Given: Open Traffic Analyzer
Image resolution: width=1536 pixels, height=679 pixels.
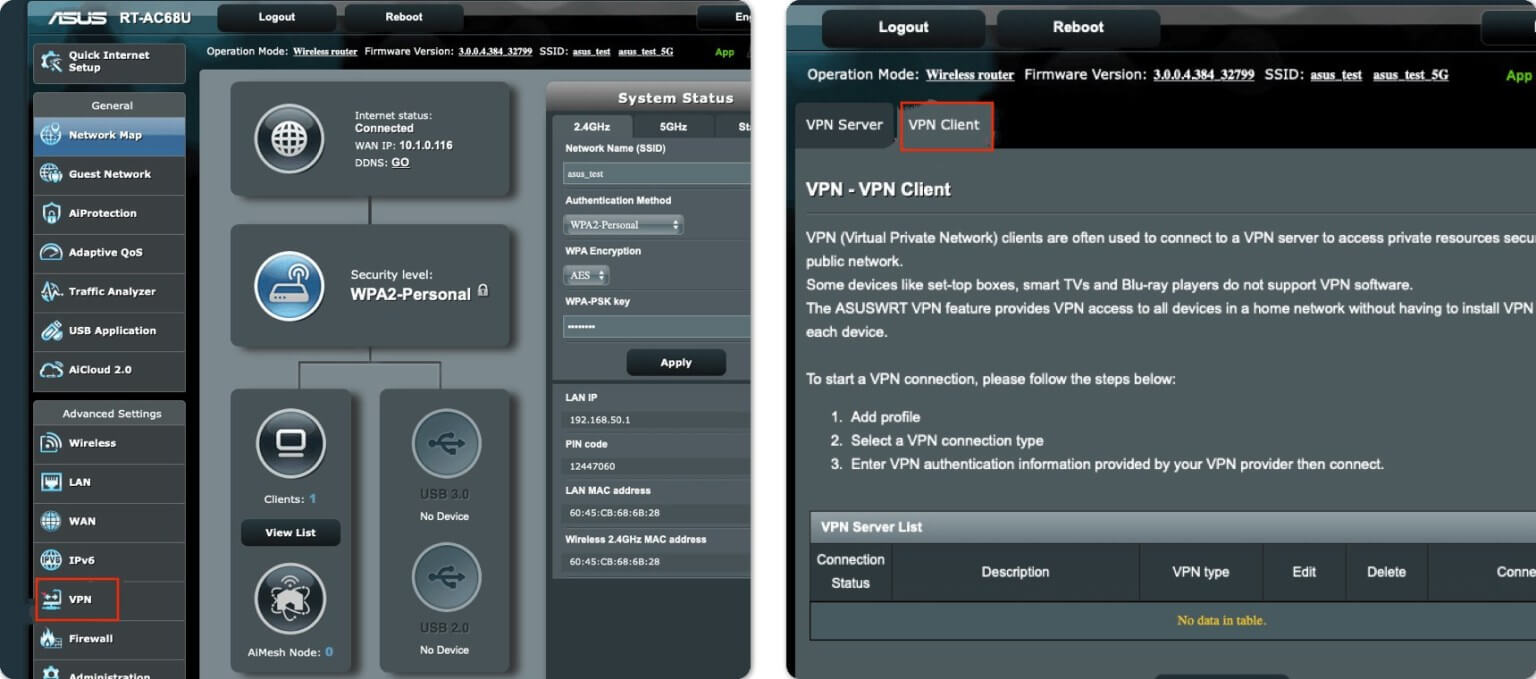Looking at the screenshot, I should point(110,292).
